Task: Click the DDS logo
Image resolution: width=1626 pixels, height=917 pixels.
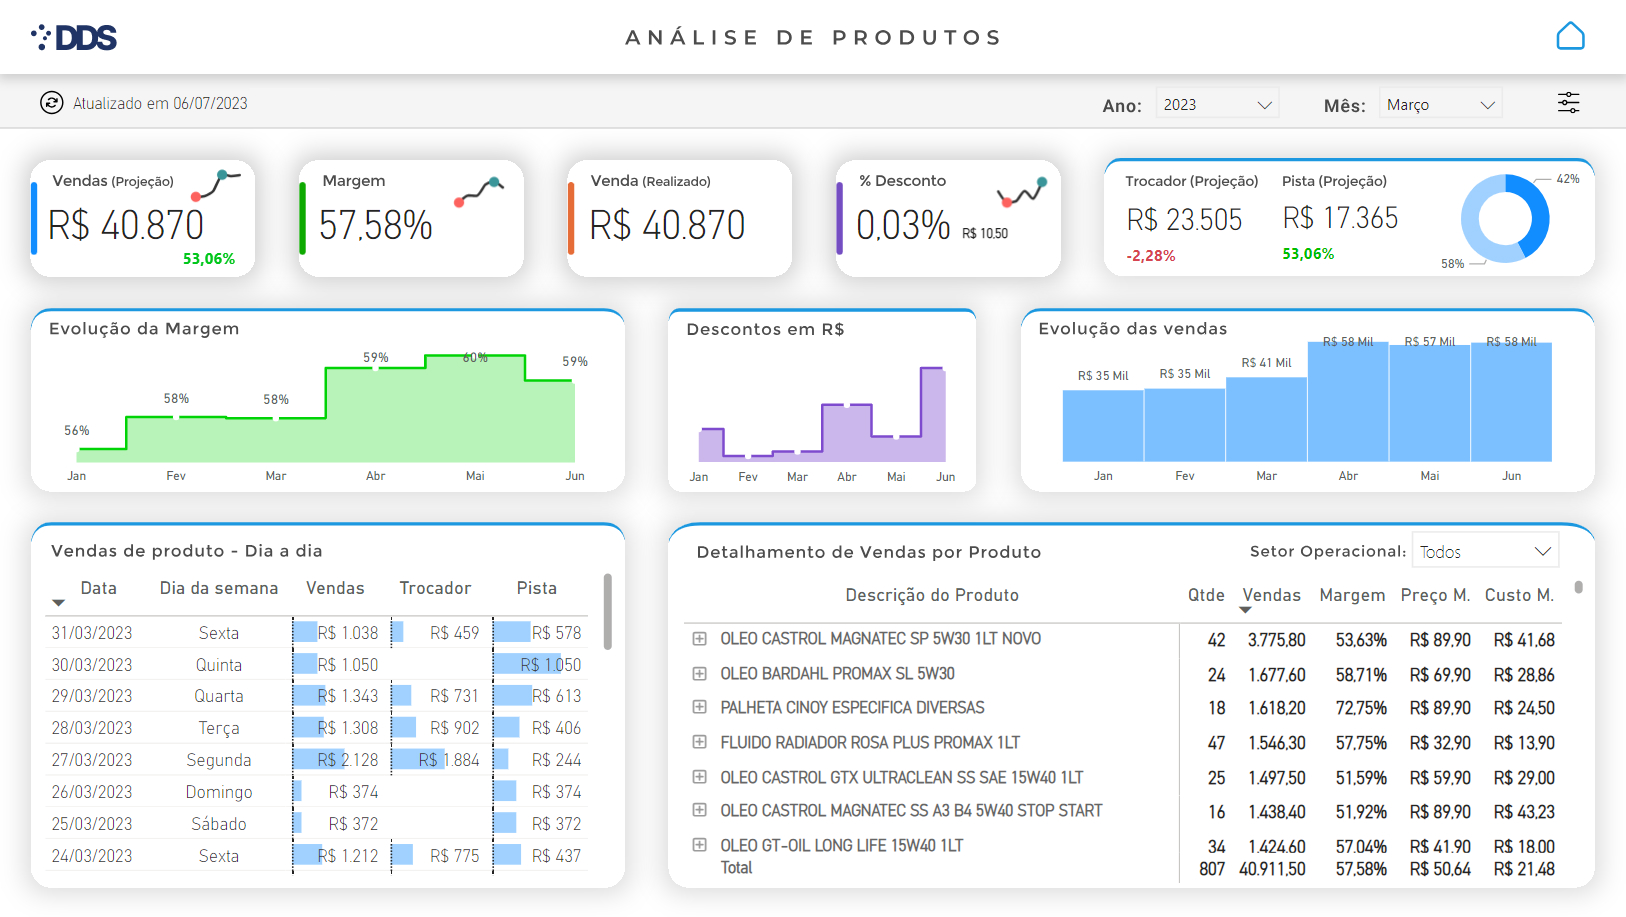Action: 74,38
